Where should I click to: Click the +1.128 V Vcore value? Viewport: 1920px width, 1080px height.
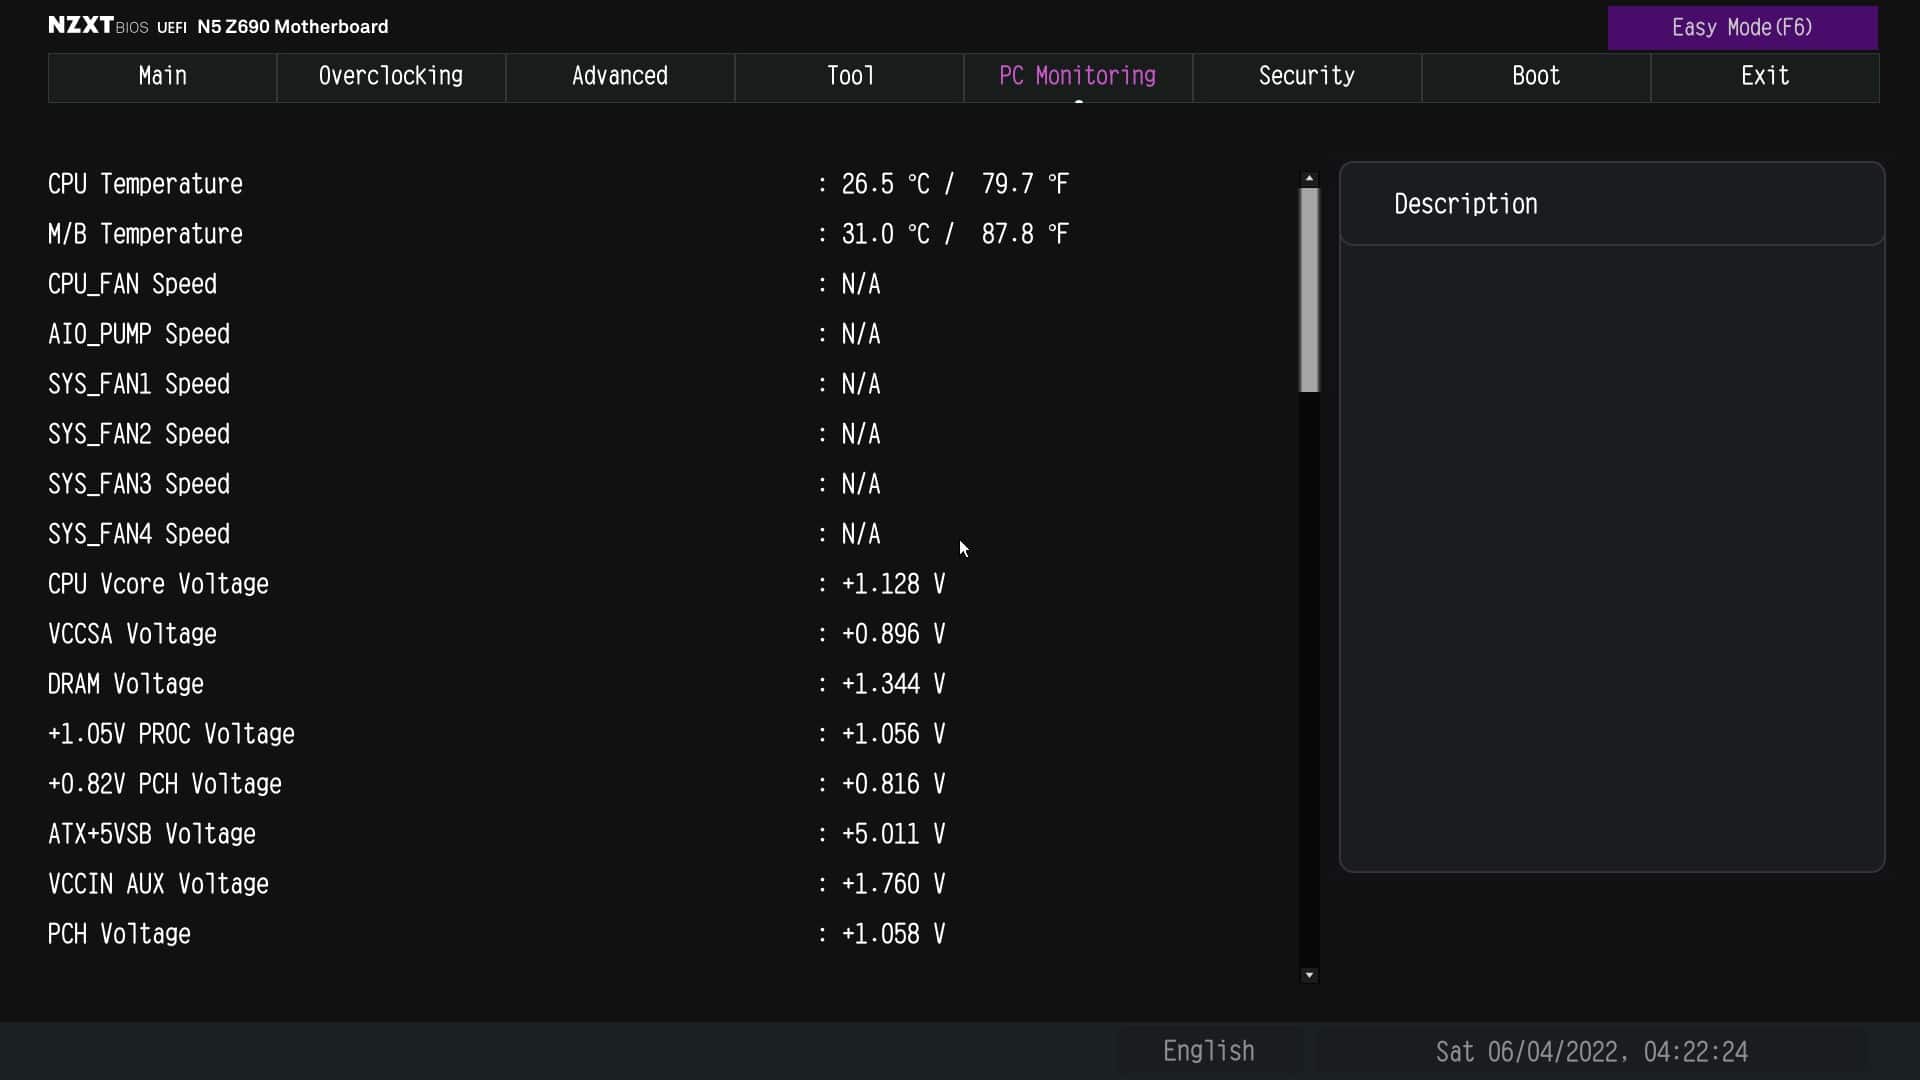[x=893, y=584]
